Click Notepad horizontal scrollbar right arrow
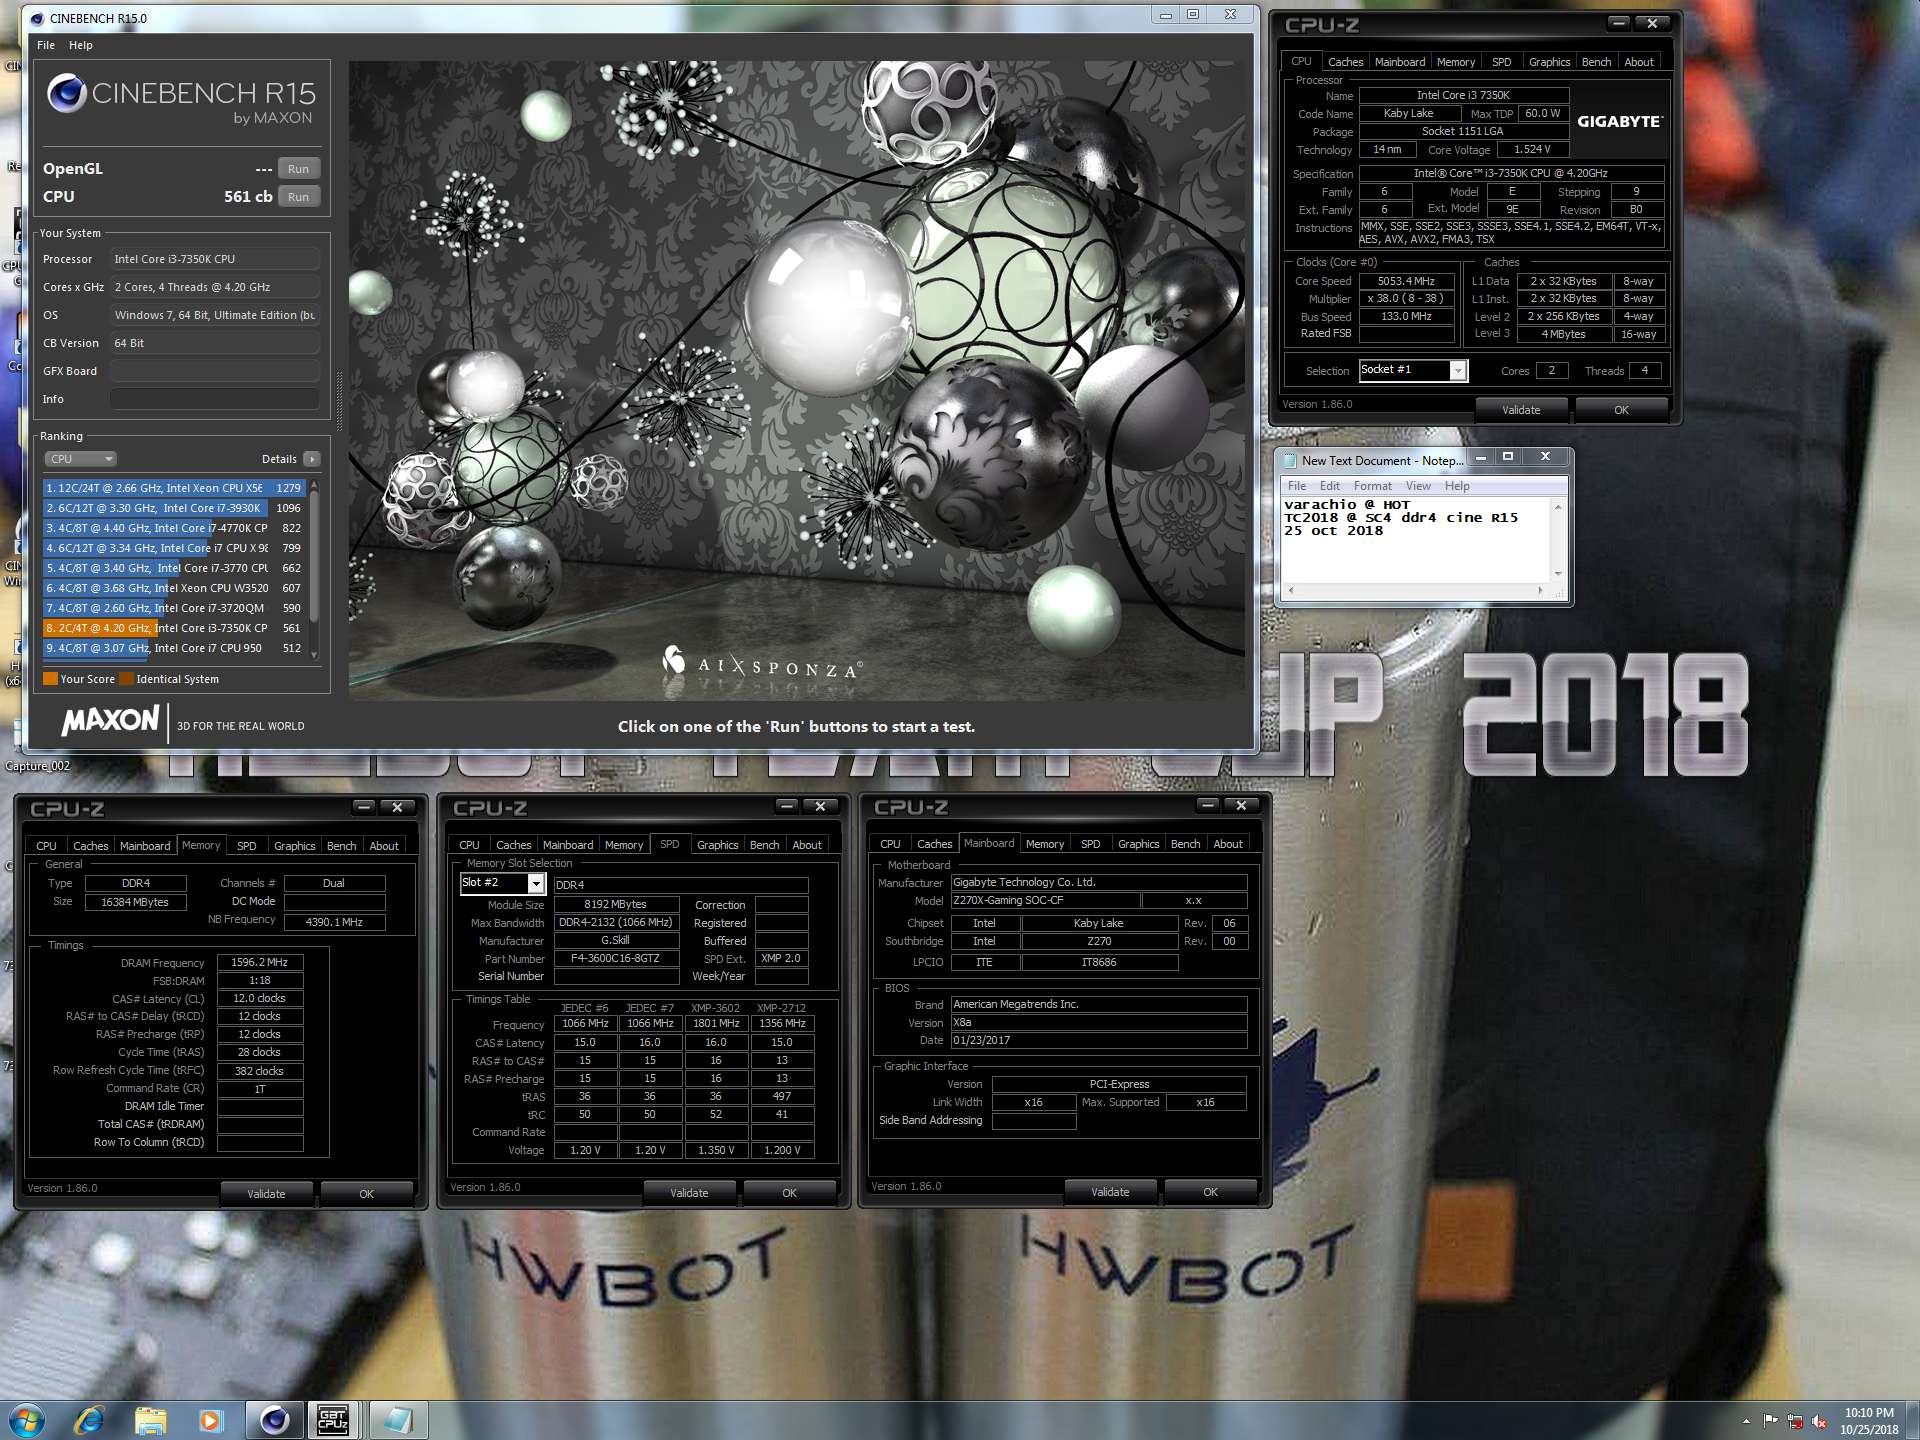Viewport: 1920px width, 1440px height. pos(1540,591)
